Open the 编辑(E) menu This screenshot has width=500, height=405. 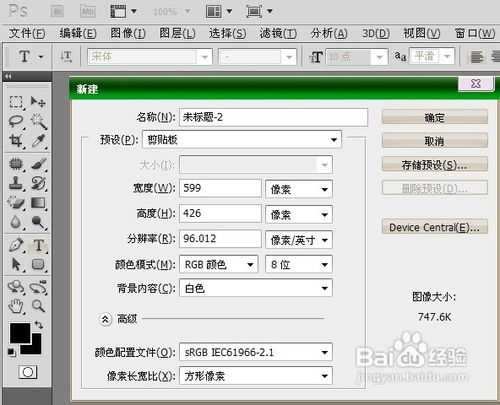tap(78, 33)
